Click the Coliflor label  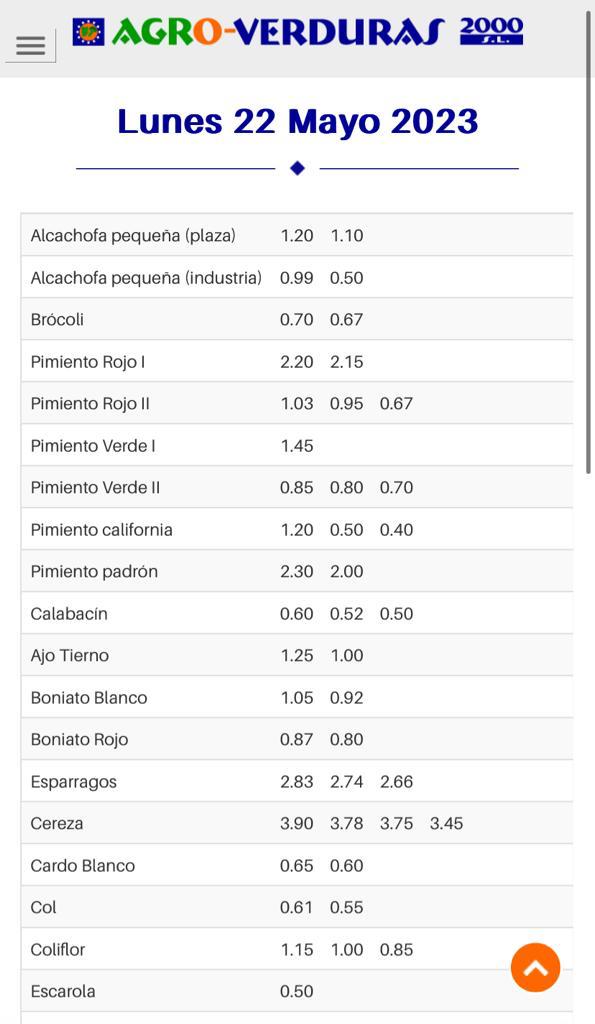point(58,950)
